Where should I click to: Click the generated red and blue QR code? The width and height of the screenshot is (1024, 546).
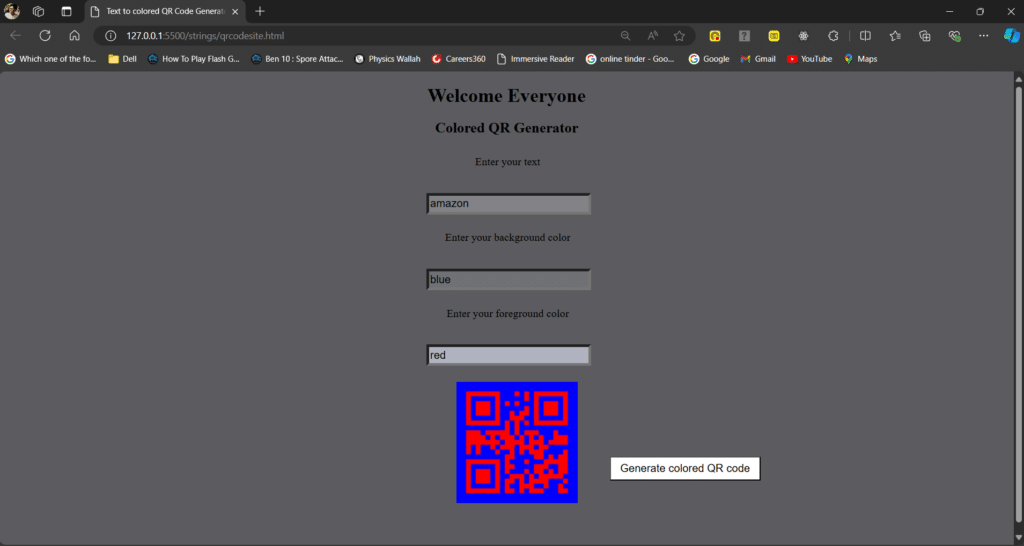pyautogui.click(x=517, y=442)
